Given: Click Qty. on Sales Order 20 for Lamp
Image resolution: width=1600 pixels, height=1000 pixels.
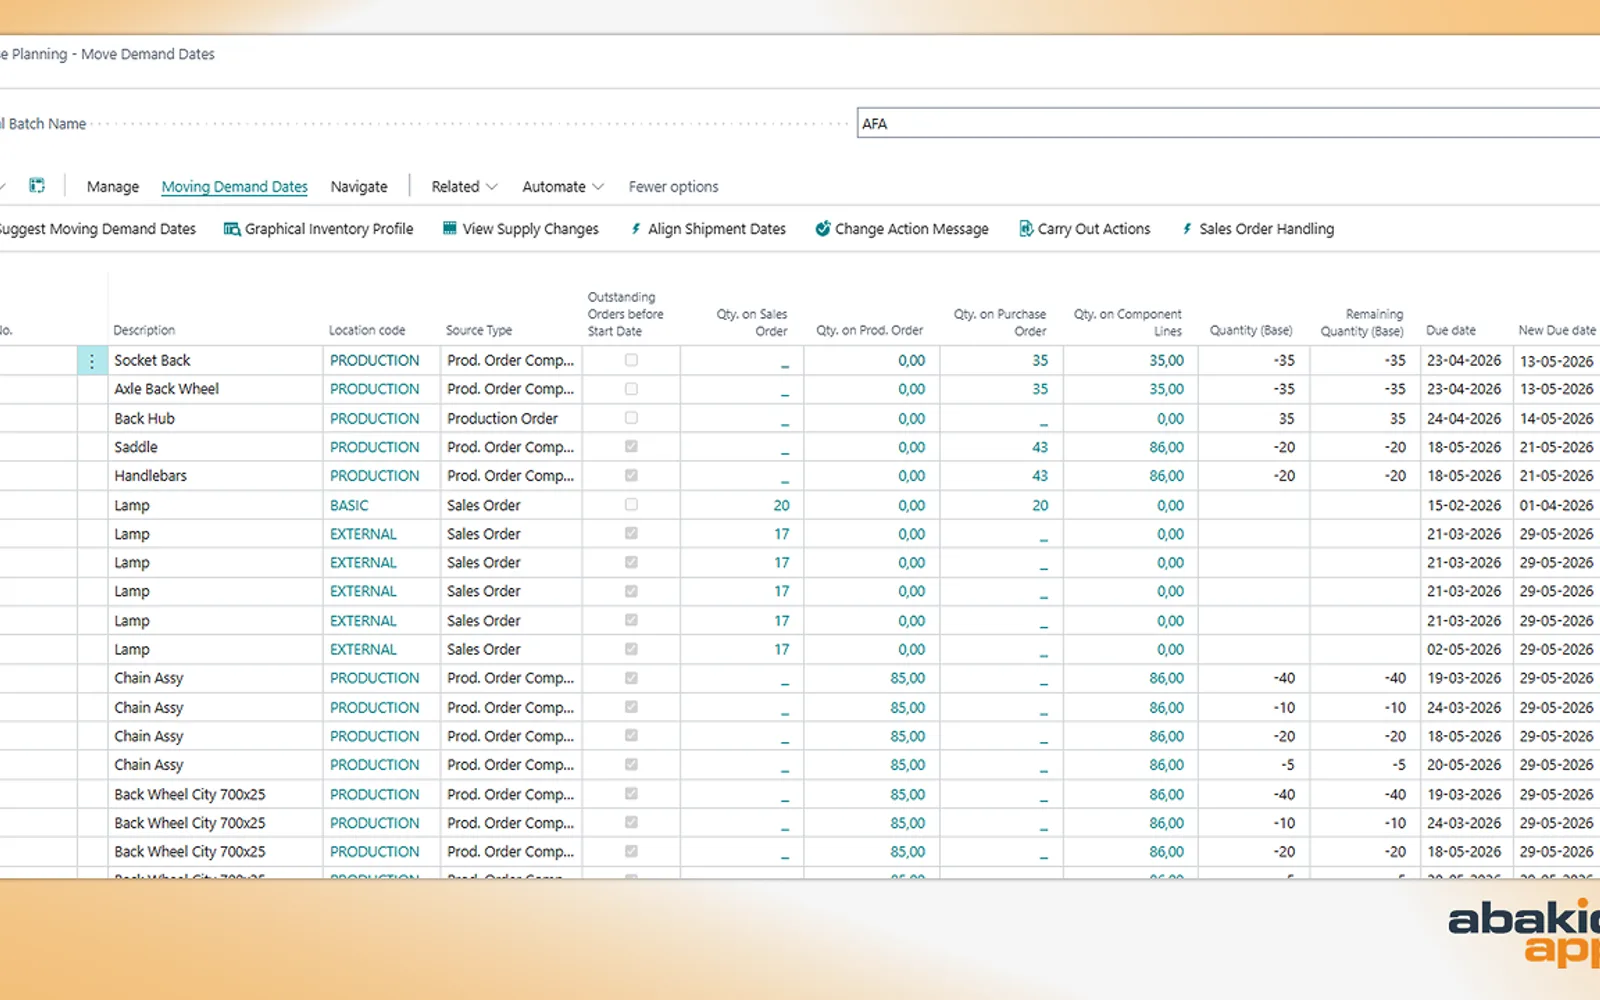Looking at the screenshot, I should pos(781,506).
